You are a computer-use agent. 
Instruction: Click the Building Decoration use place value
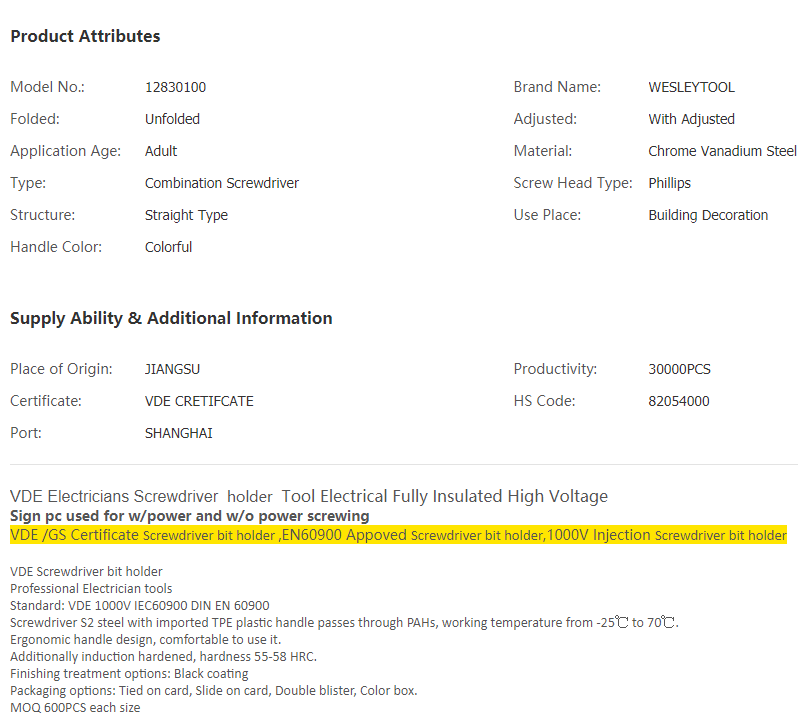pos(708,215)
